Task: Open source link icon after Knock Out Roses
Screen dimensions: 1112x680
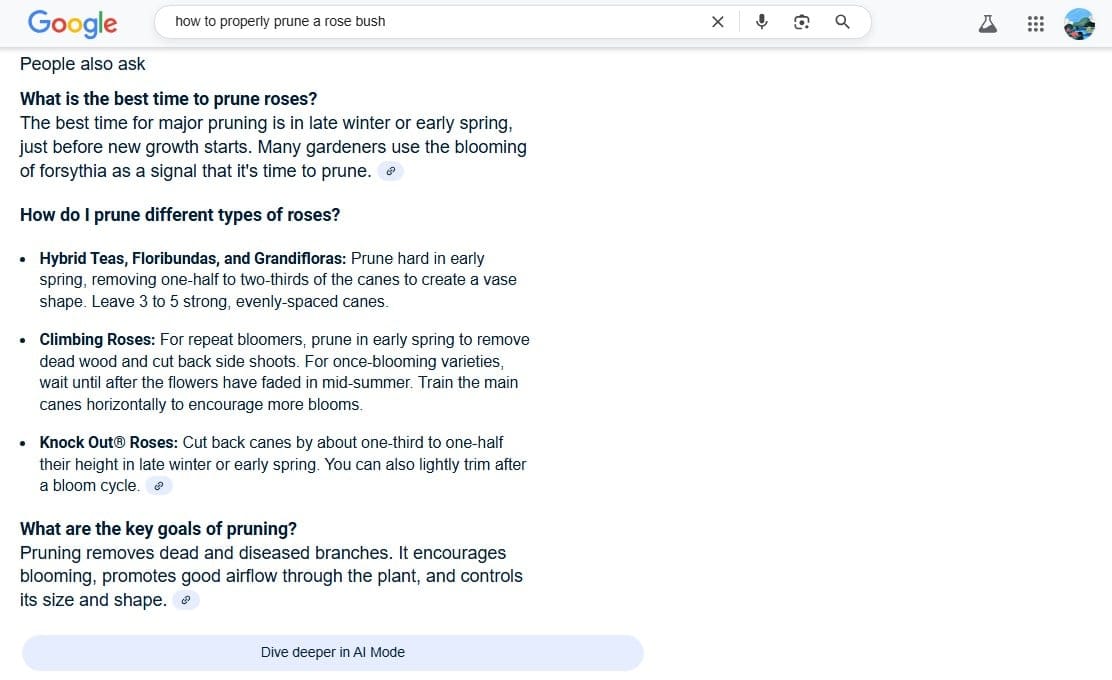Action: pyautogui.click(x=159, y=486)
